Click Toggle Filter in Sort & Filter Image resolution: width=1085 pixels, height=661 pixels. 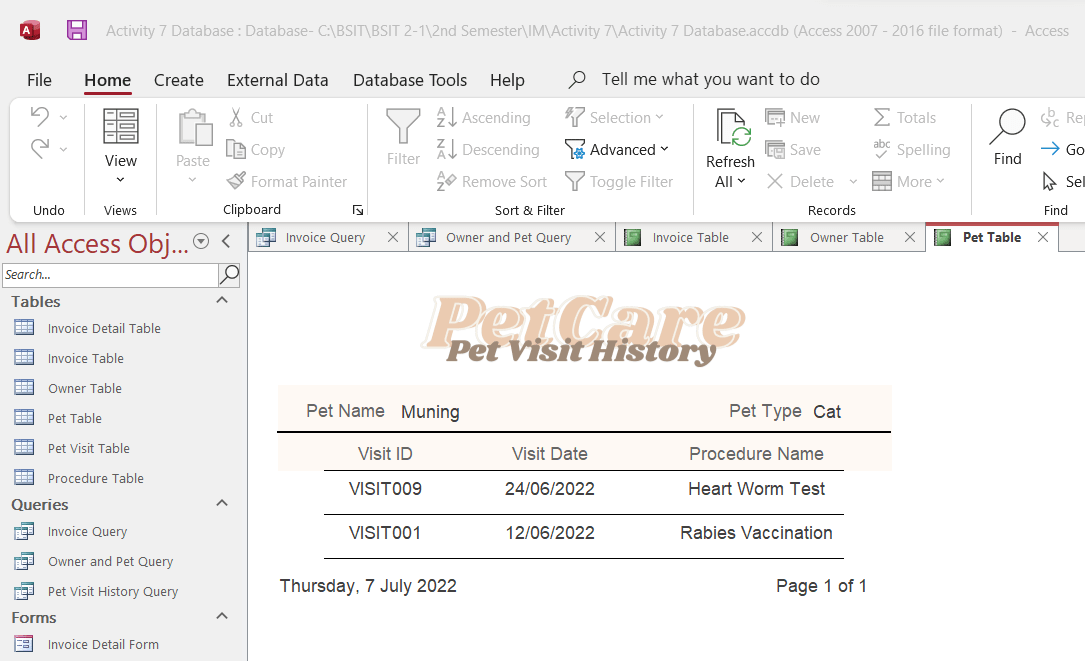619,182
